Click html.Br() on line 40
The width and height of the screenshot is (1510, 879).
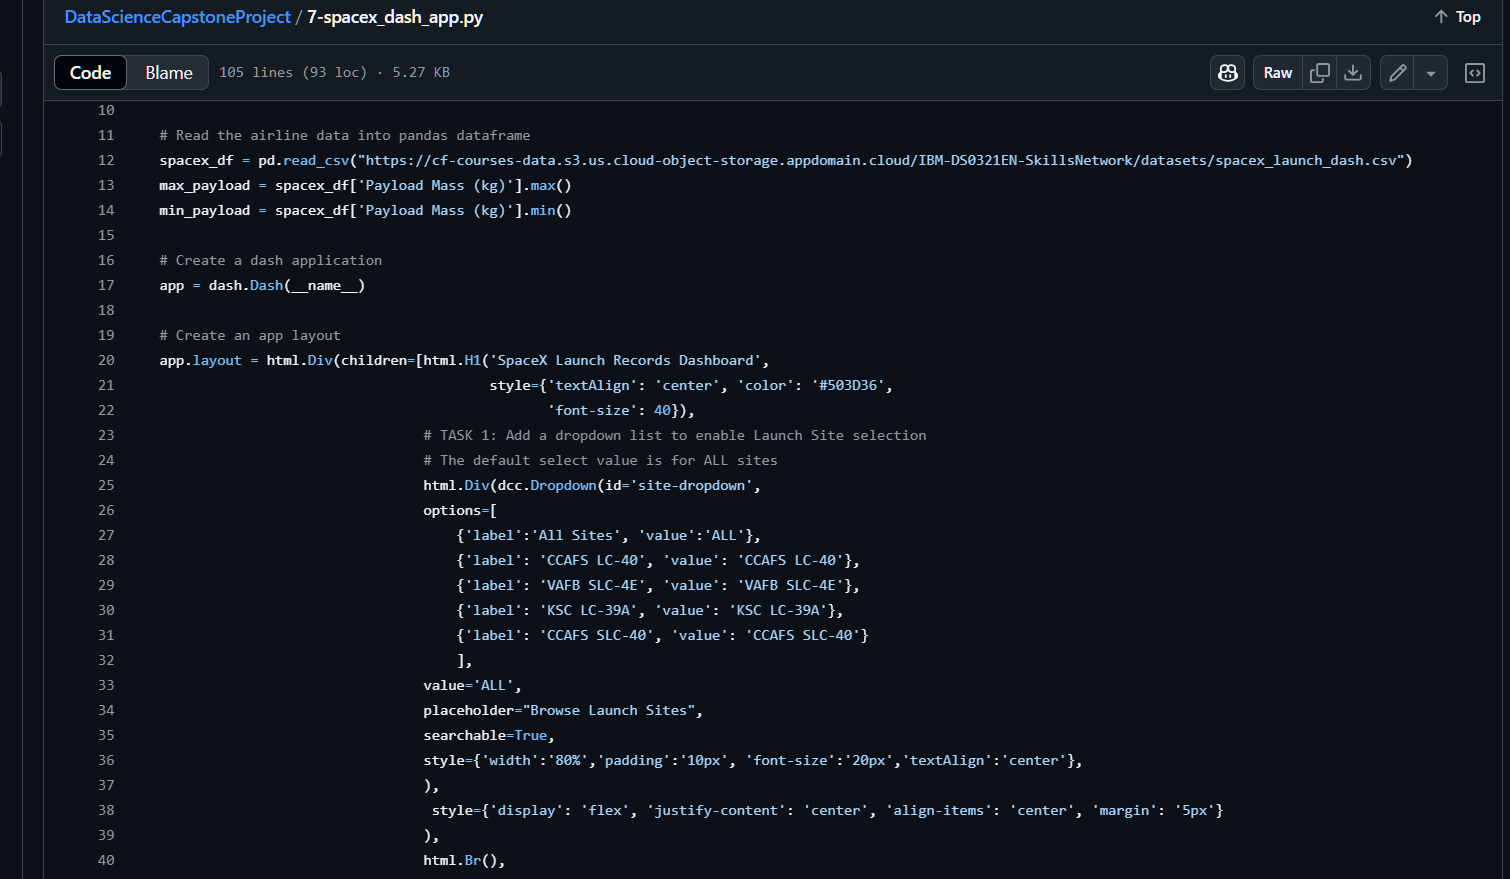tap(460, 860)
